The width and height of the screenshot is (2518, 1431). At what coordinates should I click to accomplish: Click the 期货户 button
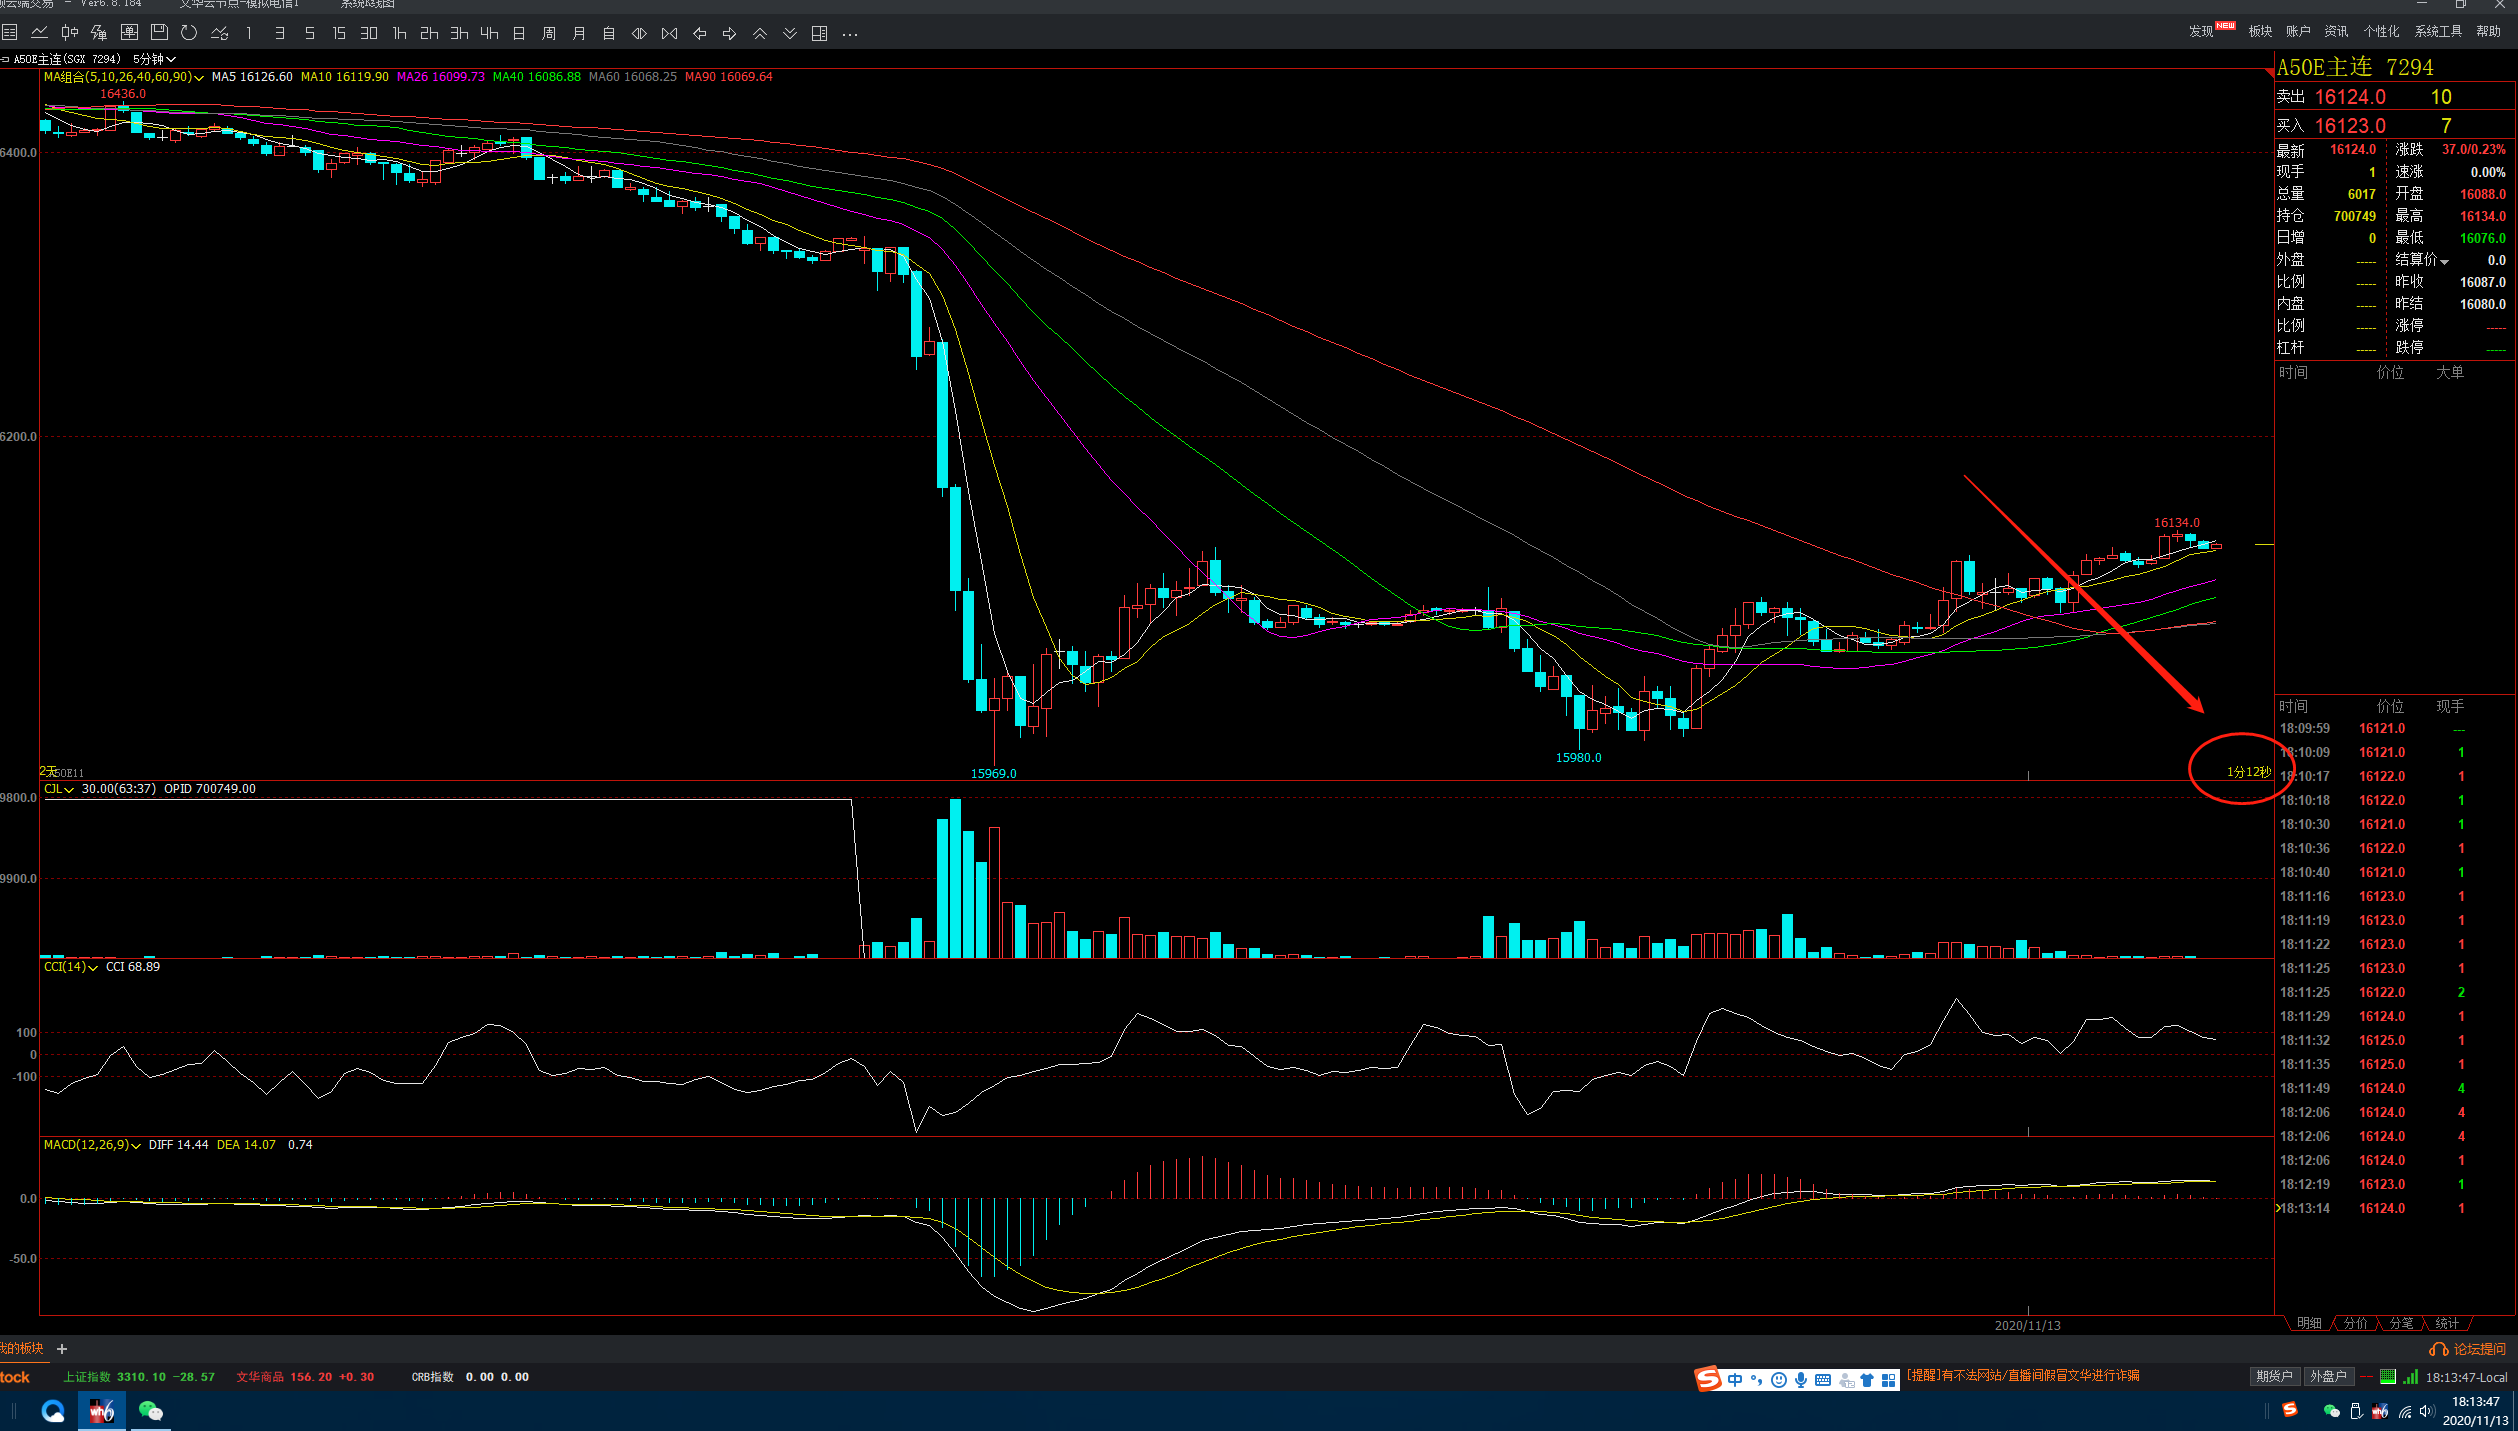2273,1376
